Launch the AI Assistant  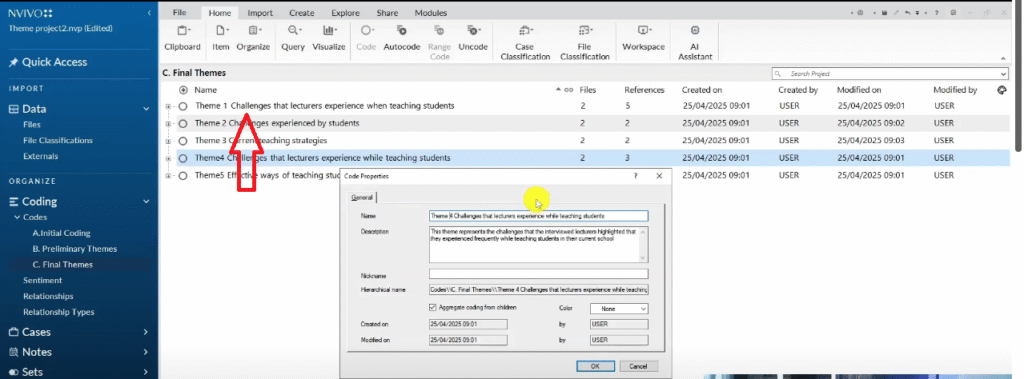(695, 42)
